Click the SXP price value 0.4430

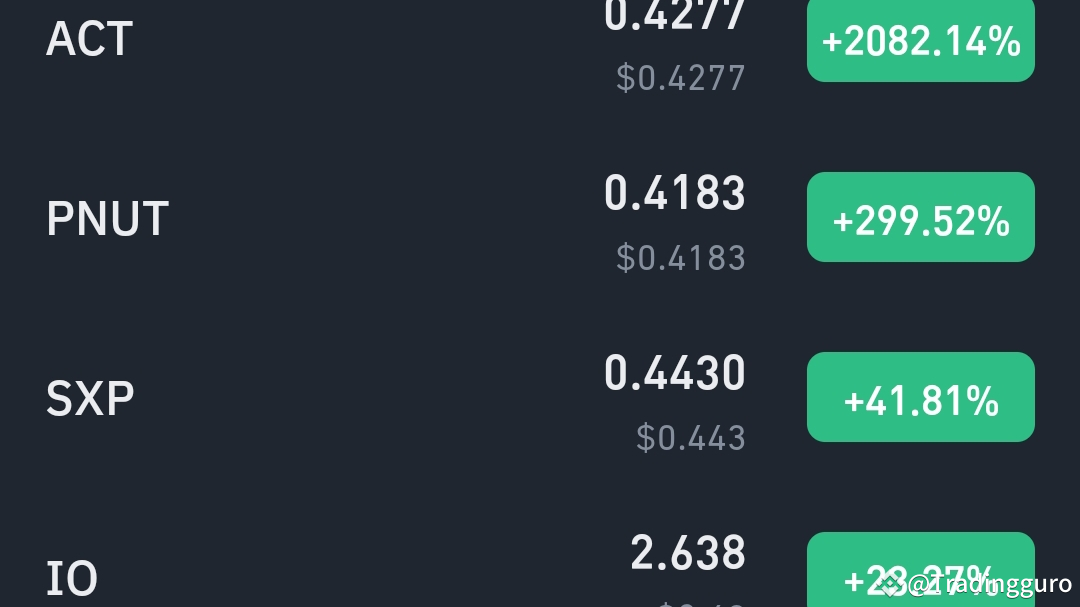tap(675, 372)
